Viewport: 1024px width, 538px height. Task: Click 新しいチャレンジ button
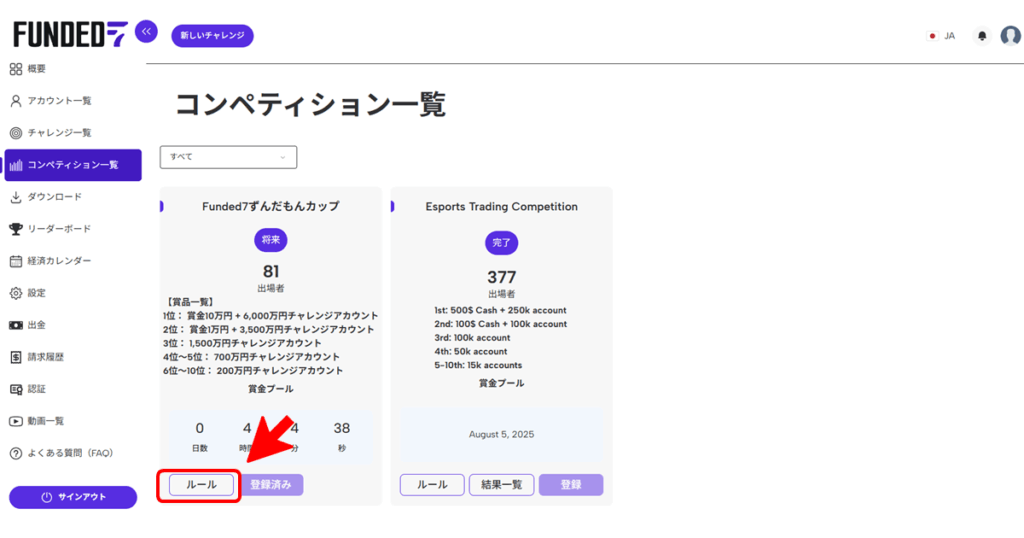pos(212,36)
